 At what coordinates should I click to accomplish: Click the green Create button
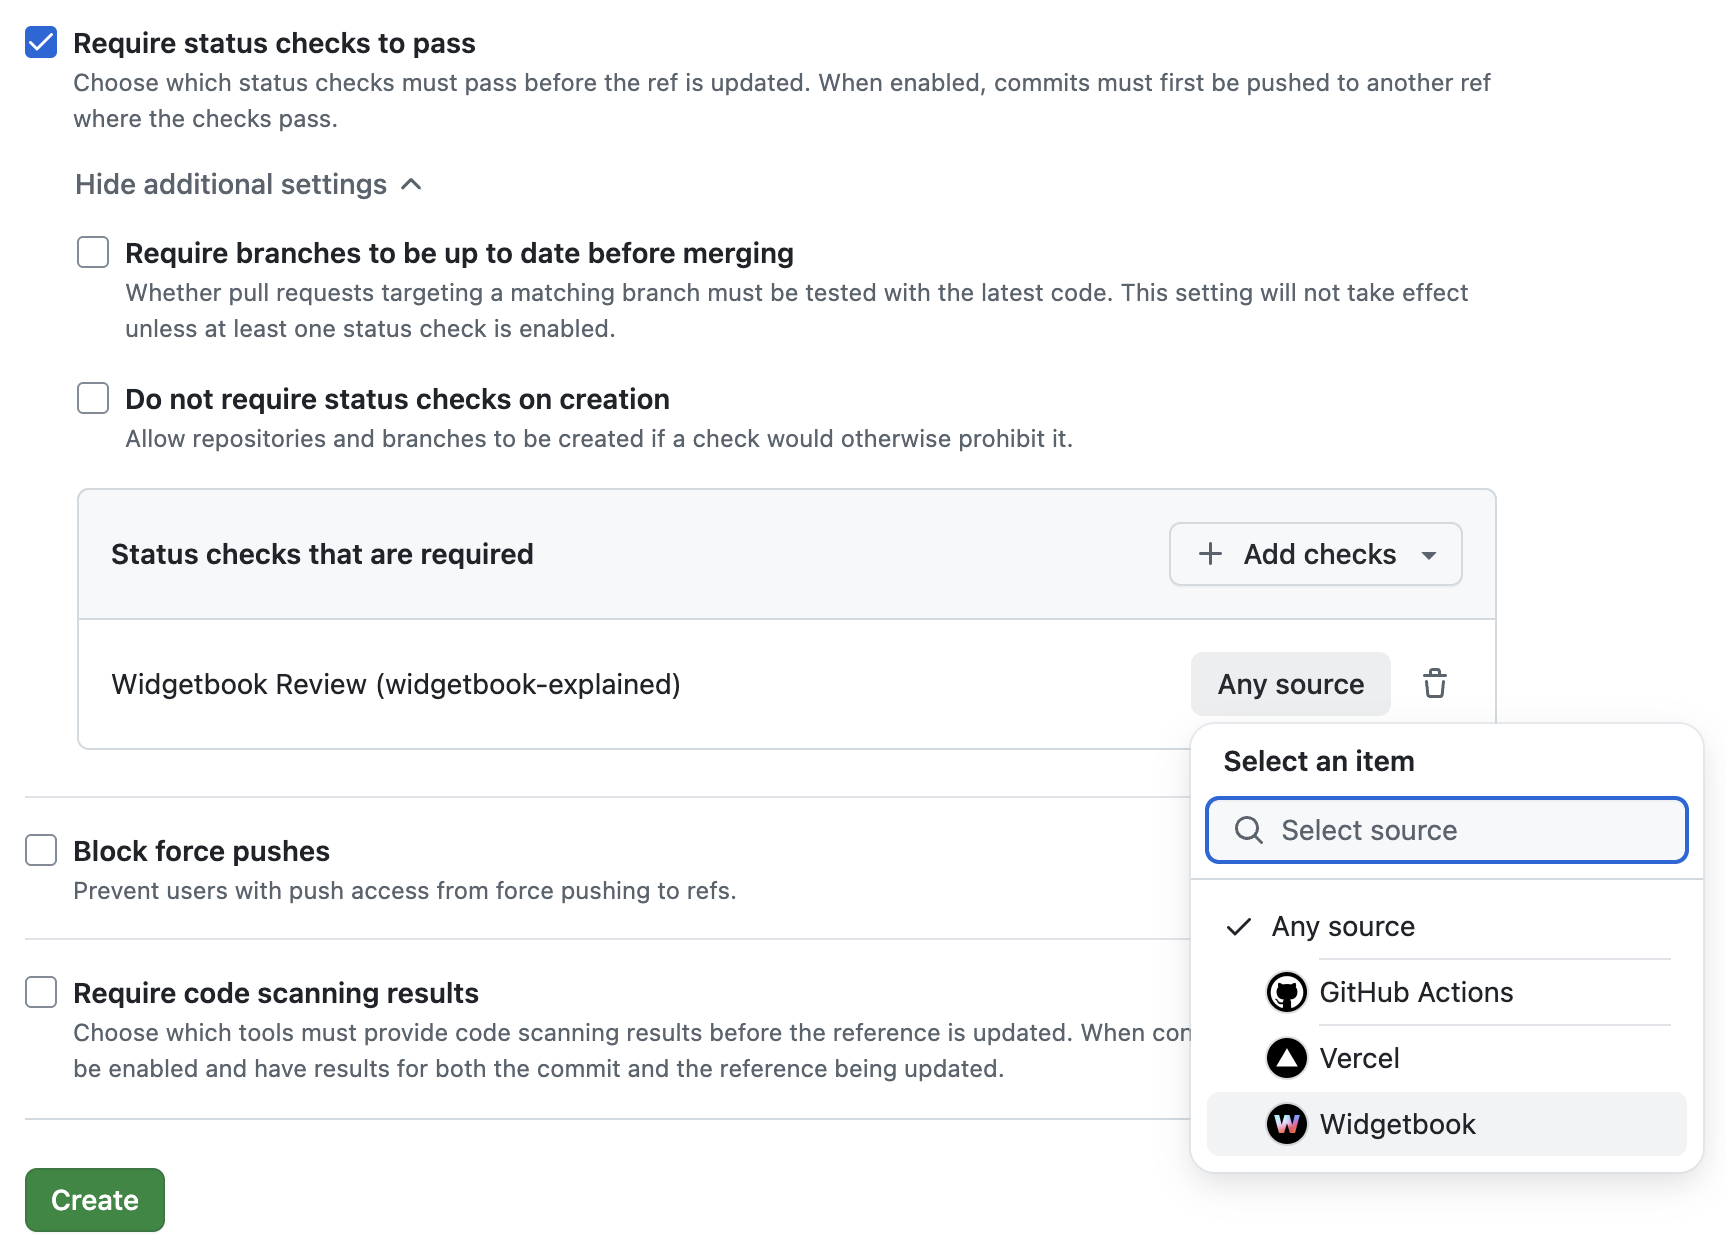click(95, 1200)
